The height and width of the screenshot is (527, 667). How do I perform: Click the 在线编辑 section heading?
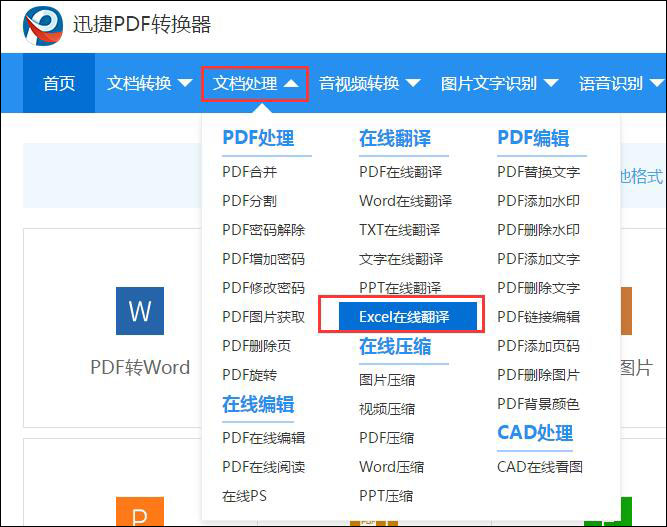point(258,404)
